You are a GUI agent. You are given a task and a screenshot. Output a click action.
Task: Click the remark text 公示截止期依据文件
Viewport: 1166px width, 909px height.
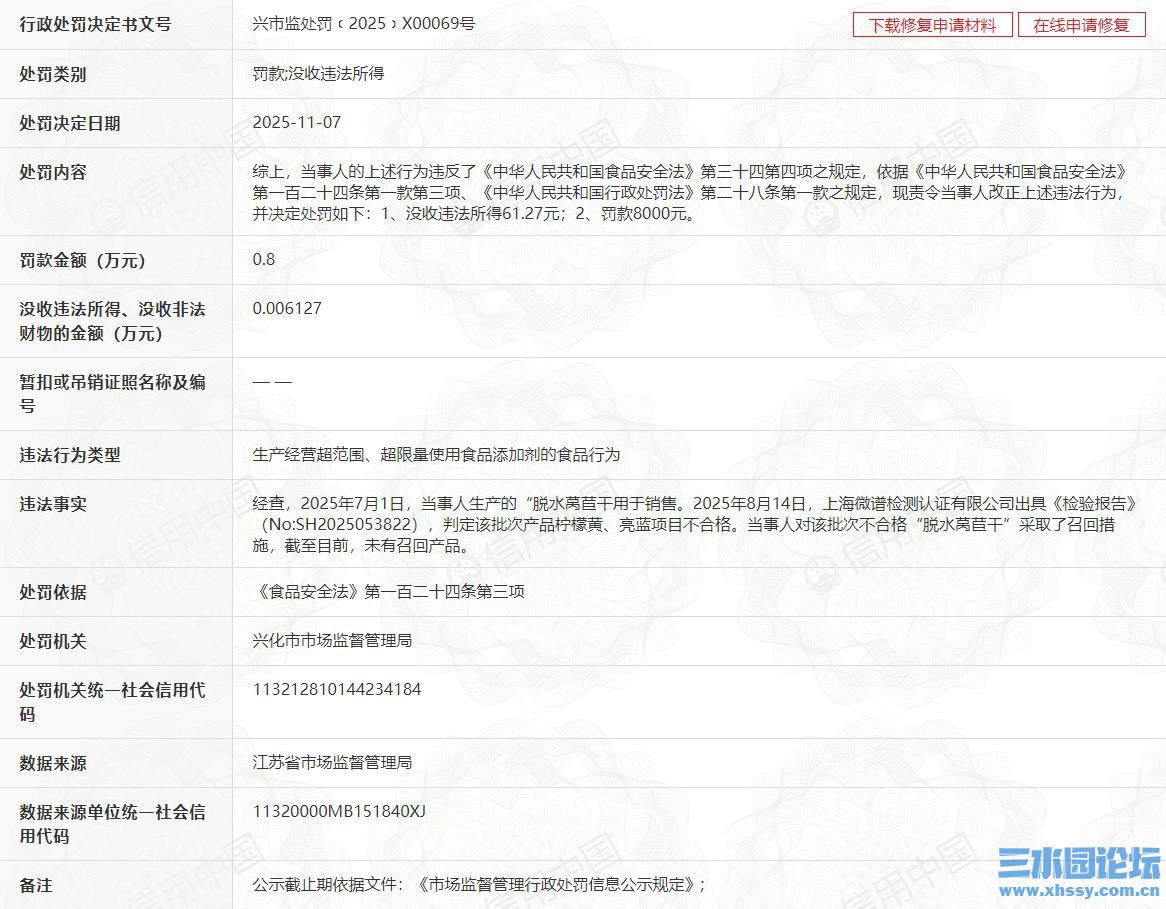click(x=479, y=884)
